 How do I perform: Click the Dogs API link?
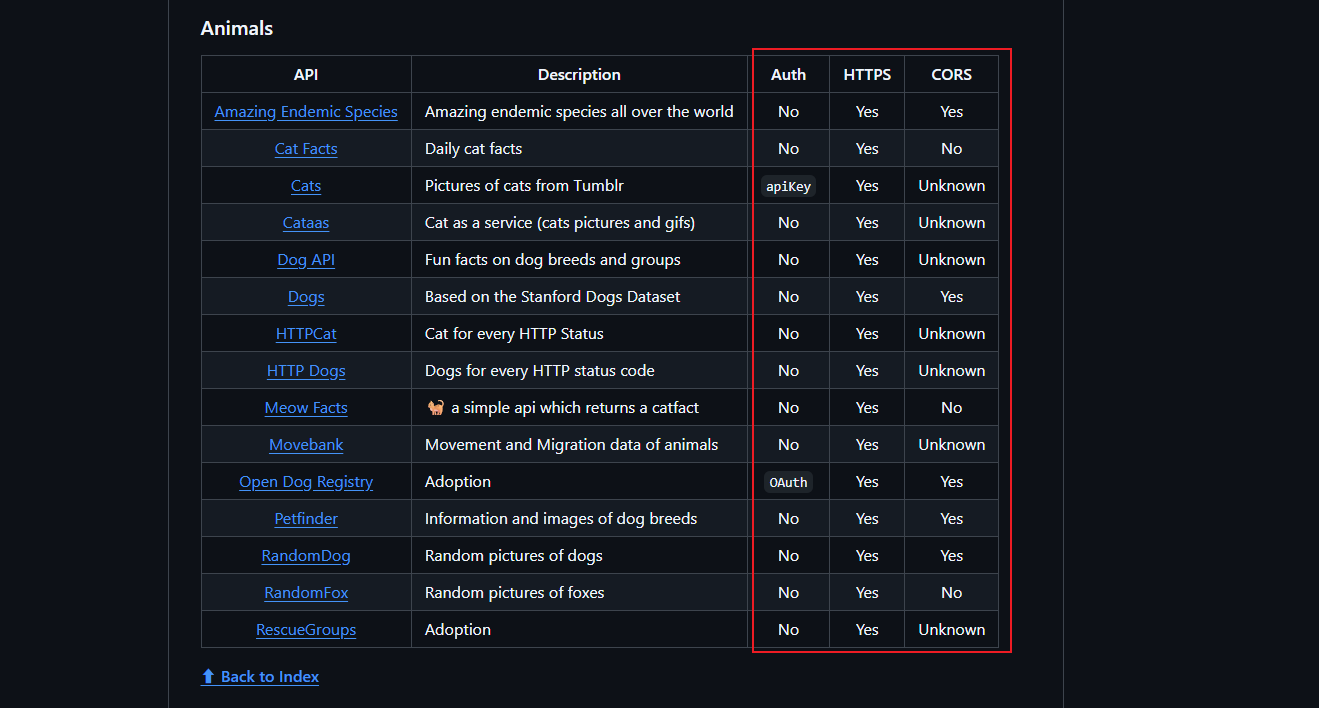tap(306, 297)
